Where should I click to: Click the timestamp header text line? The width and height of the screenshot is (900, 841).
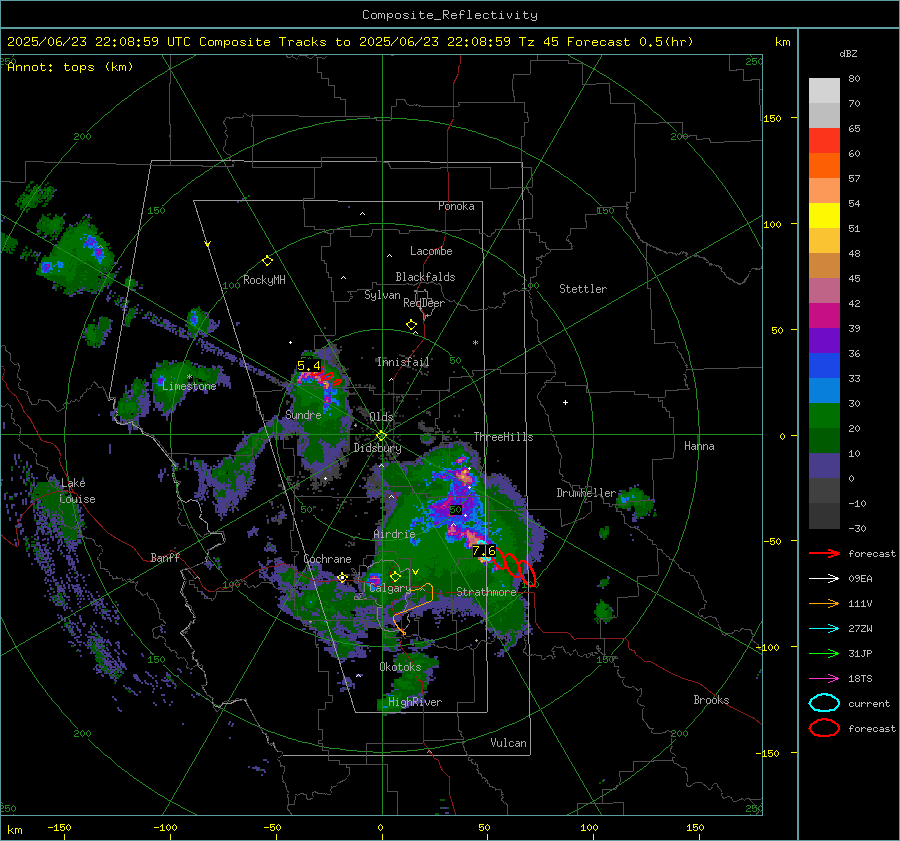[x=350, y=42]
